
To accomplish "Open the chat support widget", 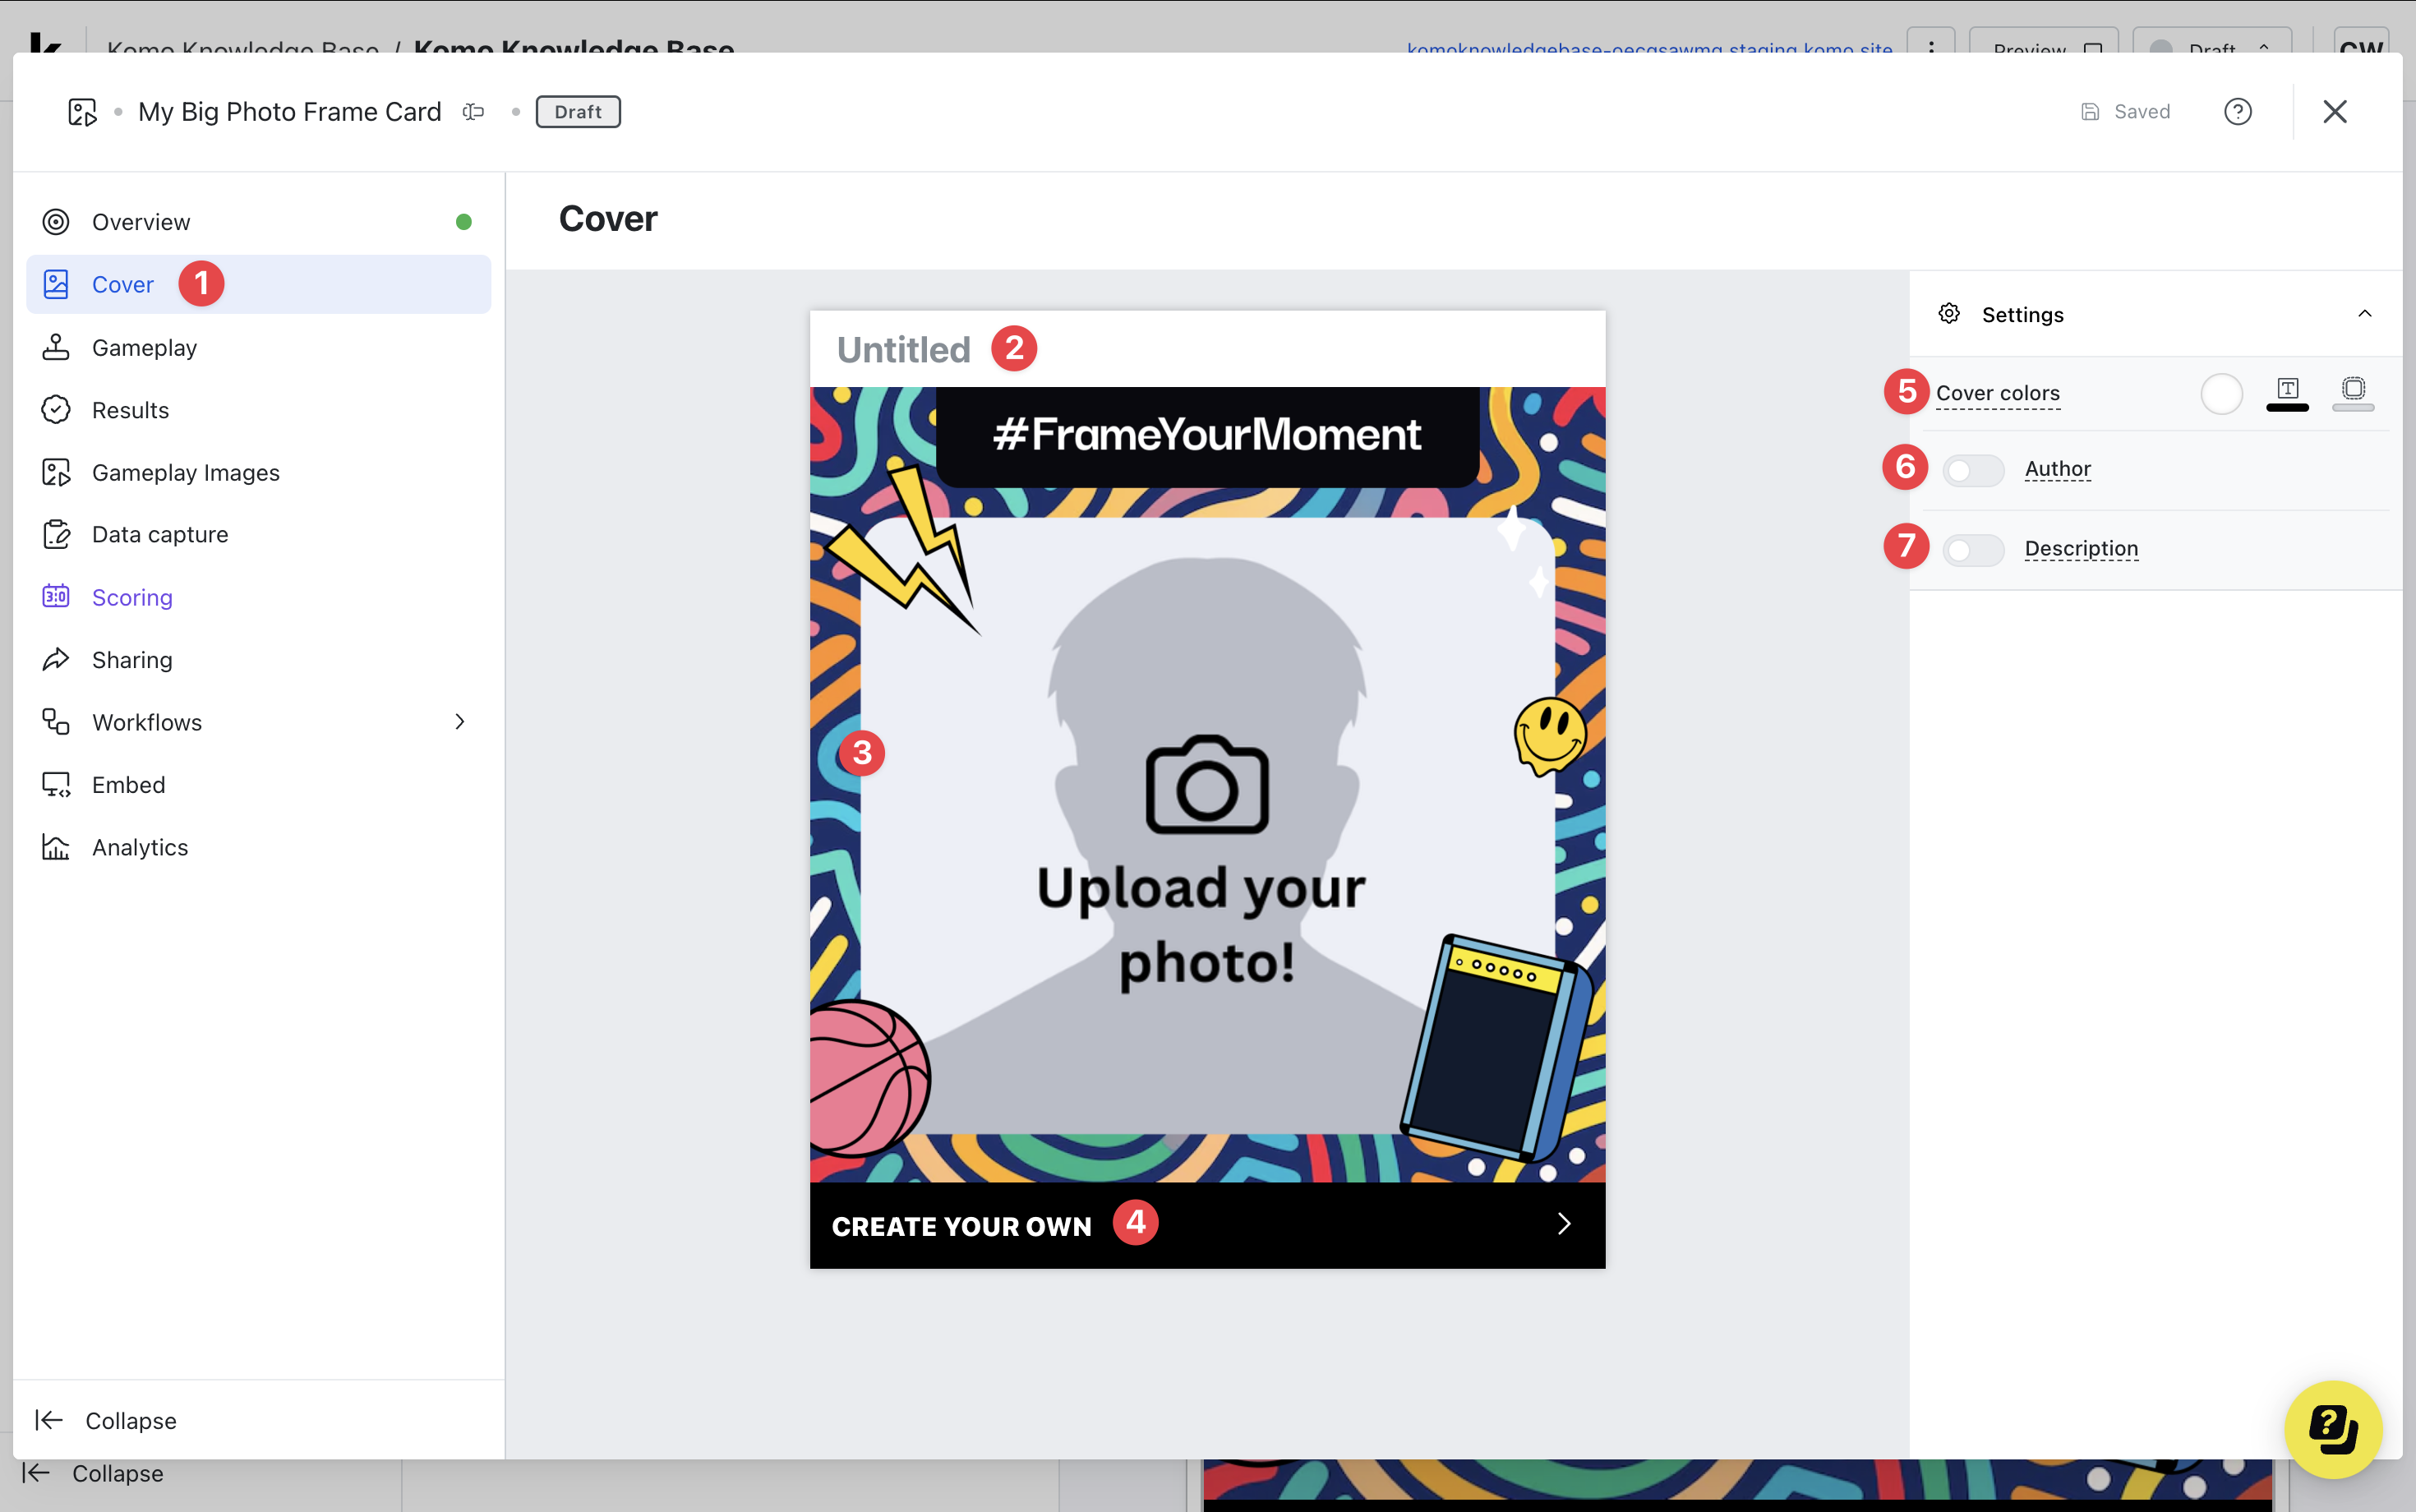I will pyautogui.click(x=2333, y=1428).
